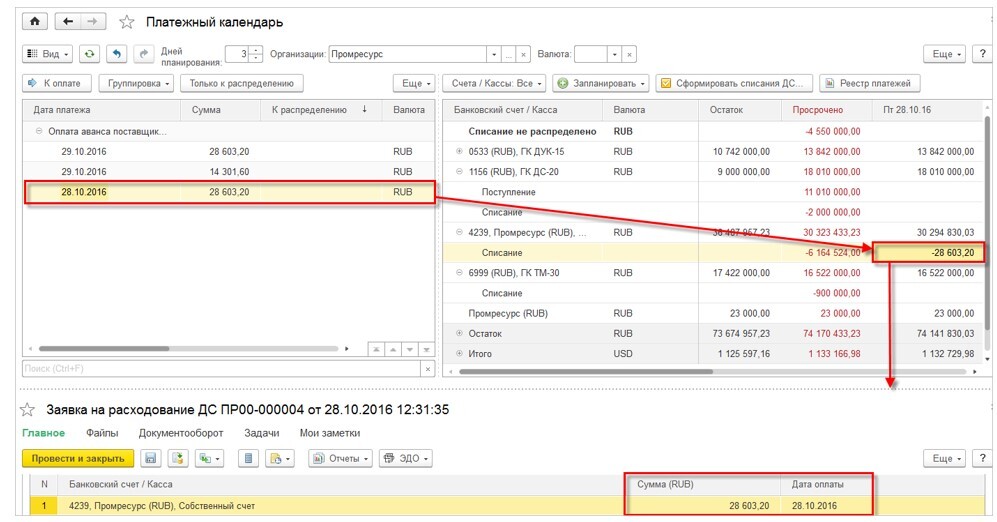Switch to Документооборот tab

(x=181, y=433)
